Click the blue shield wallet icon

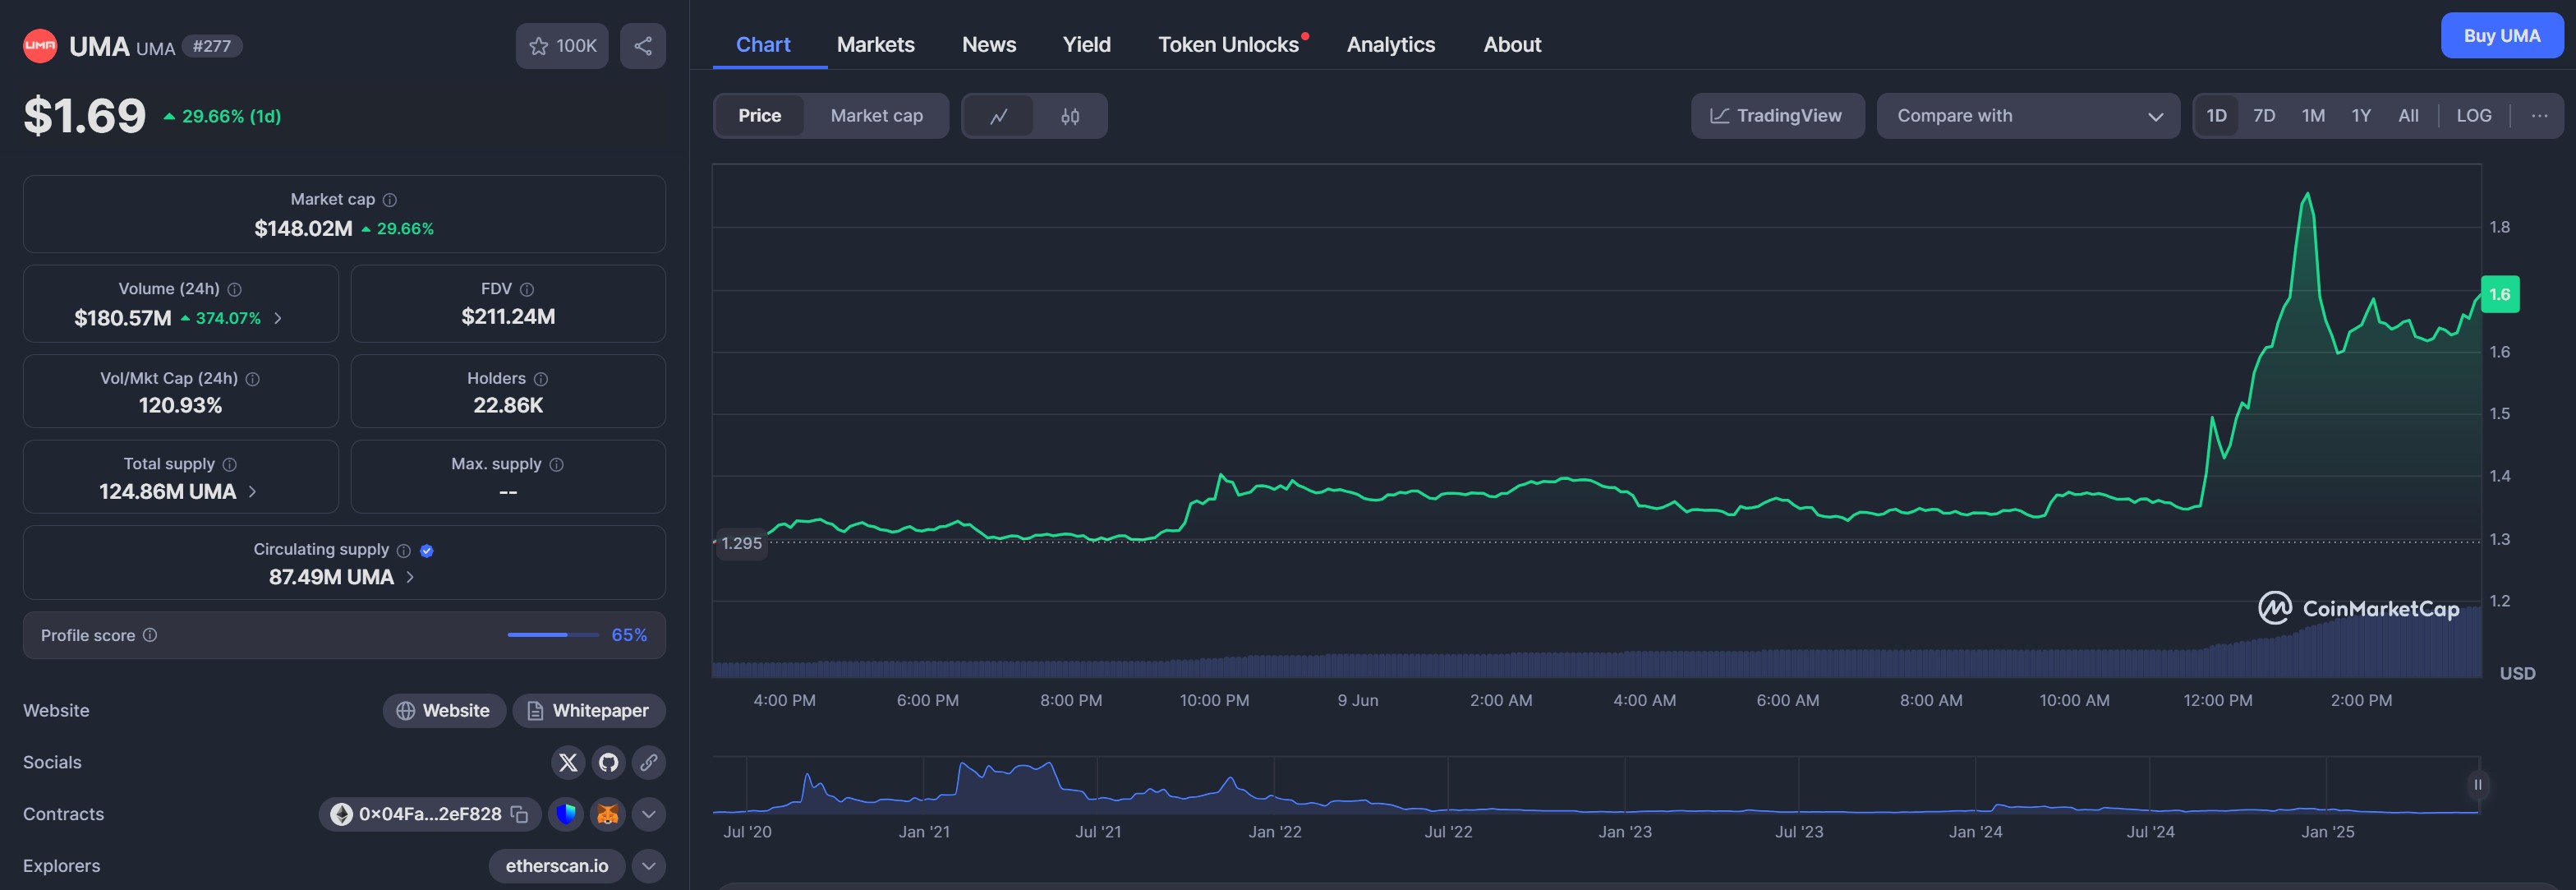point(566,814)
